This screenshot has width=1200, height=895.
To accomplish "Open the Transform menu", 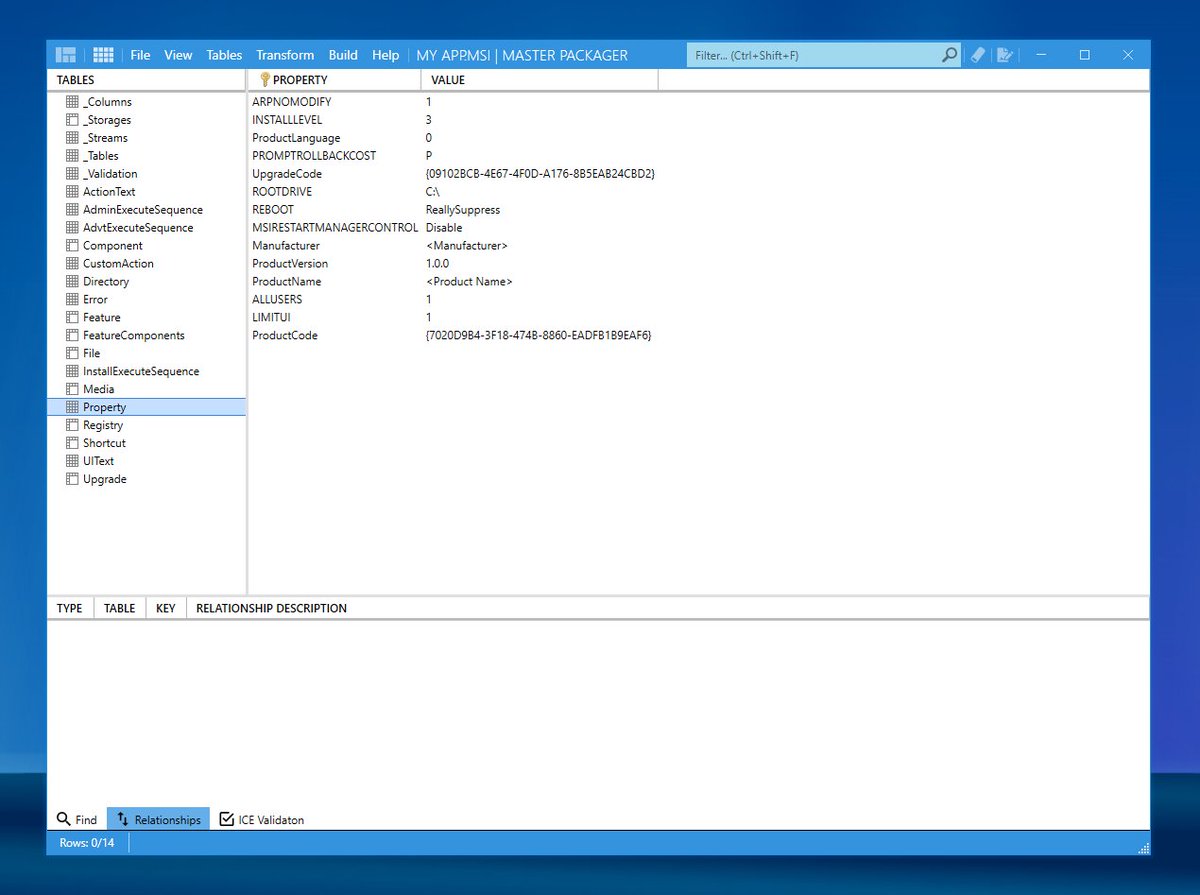I will (x=285, y=55).
